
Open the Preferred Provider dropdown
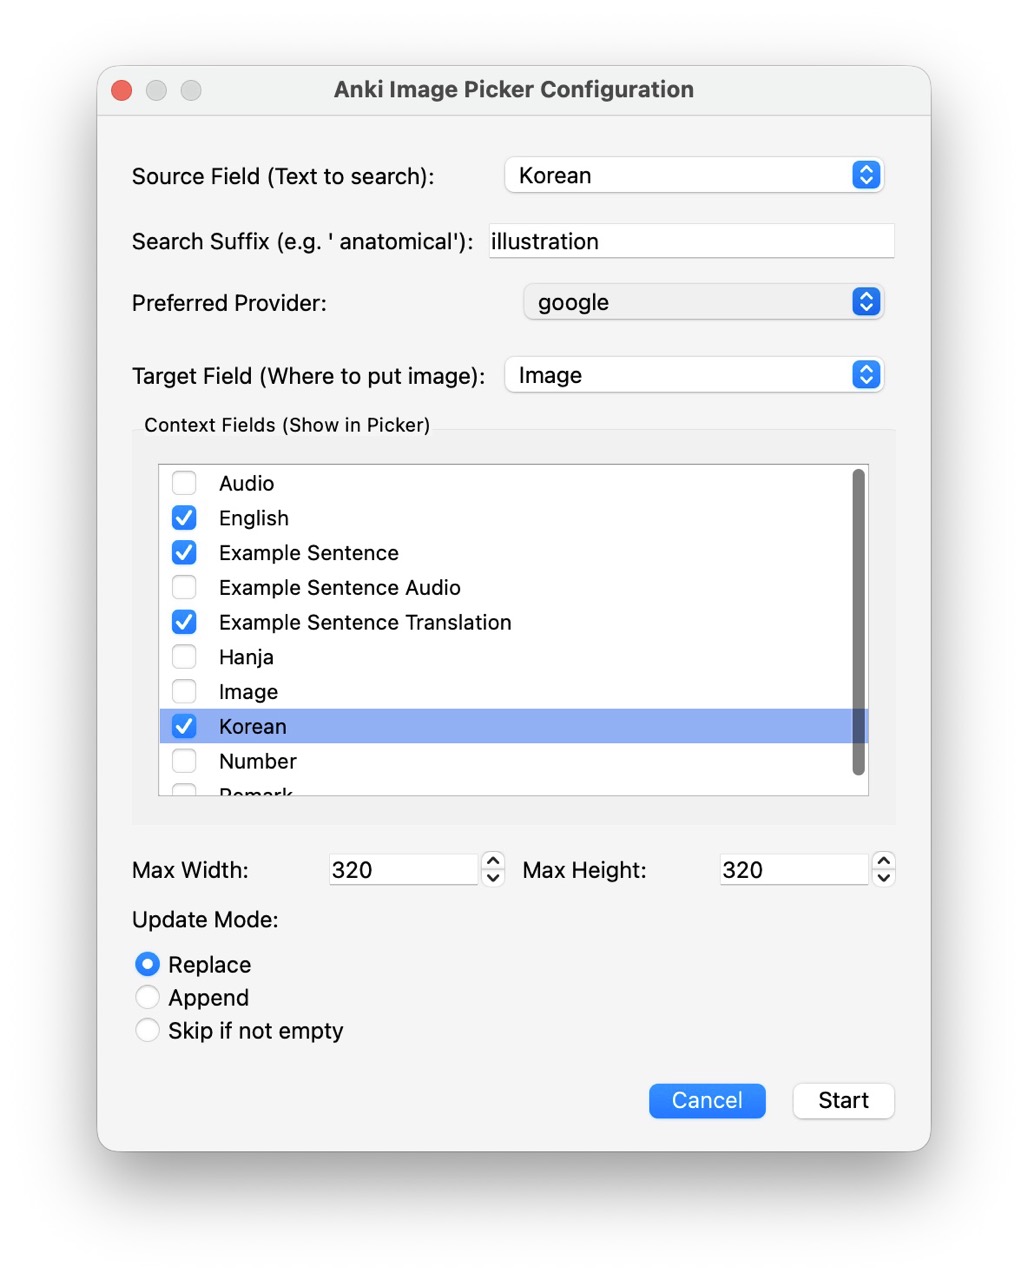tap(703, 302)
